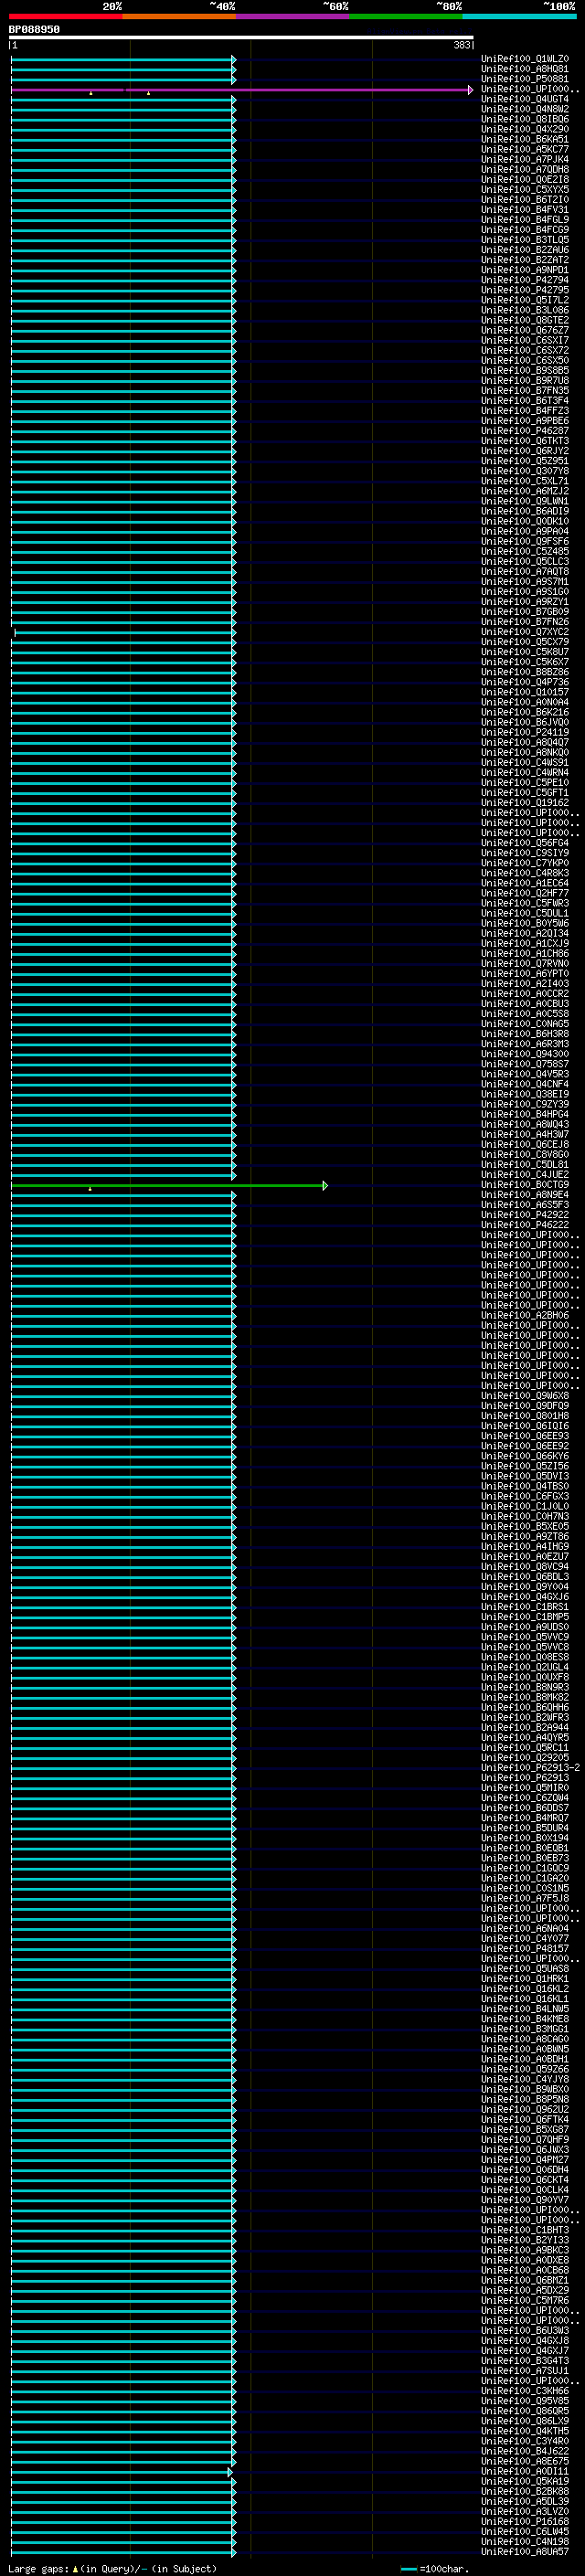This screenshot has height=2576, width=585.
Task: Click label UniRef100_Q19162
Action: tap(525, 803)
